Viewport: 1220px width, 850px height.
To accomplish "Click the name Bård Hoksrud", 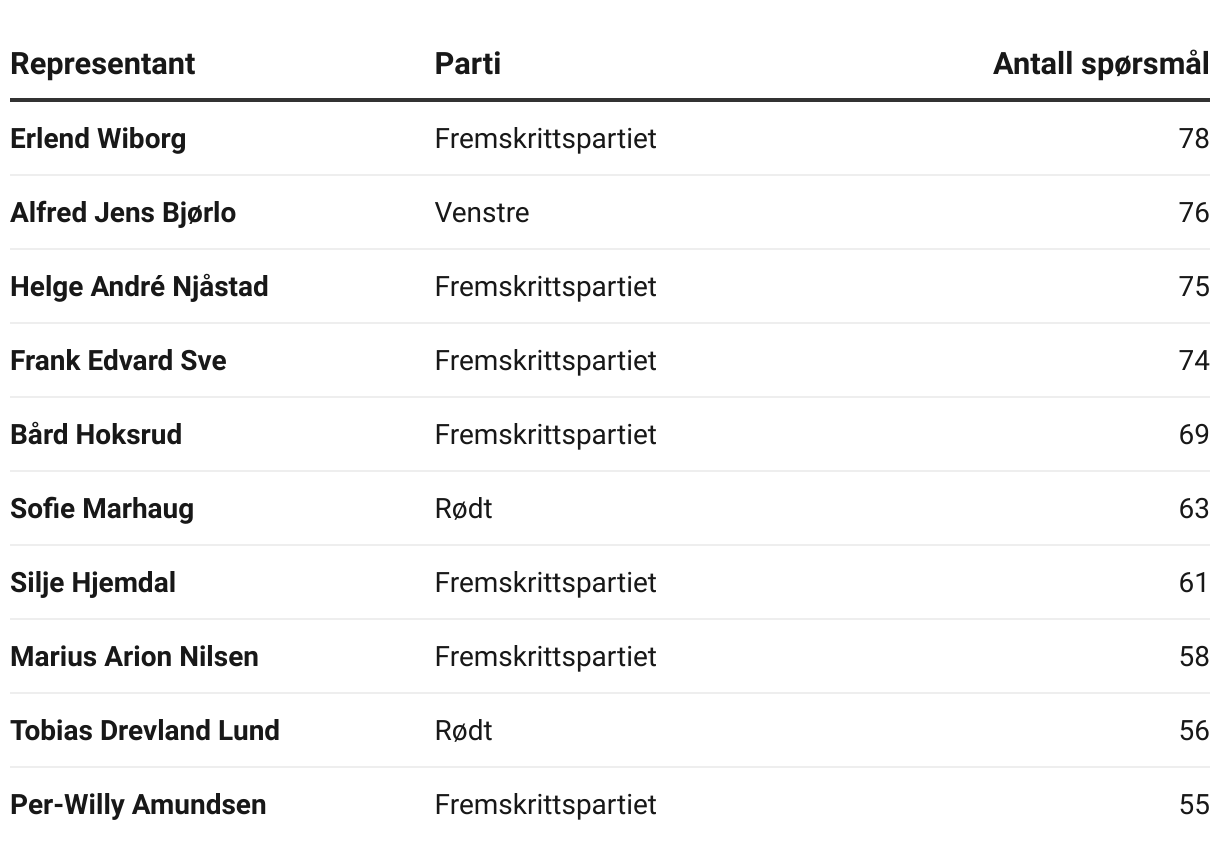I will click(x=96, y=434).
